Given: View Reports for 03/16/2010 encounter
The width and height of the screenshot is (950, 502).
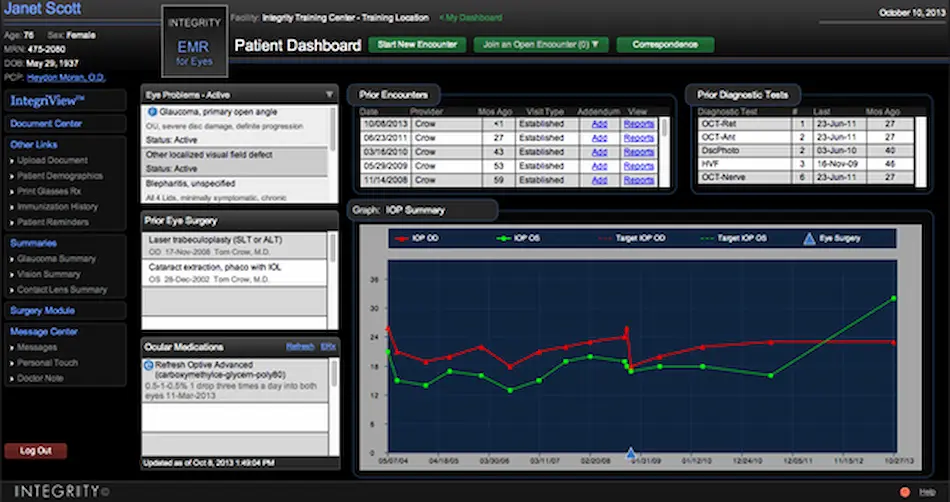Looking at the screenshot, I should [x=639, y=152].
